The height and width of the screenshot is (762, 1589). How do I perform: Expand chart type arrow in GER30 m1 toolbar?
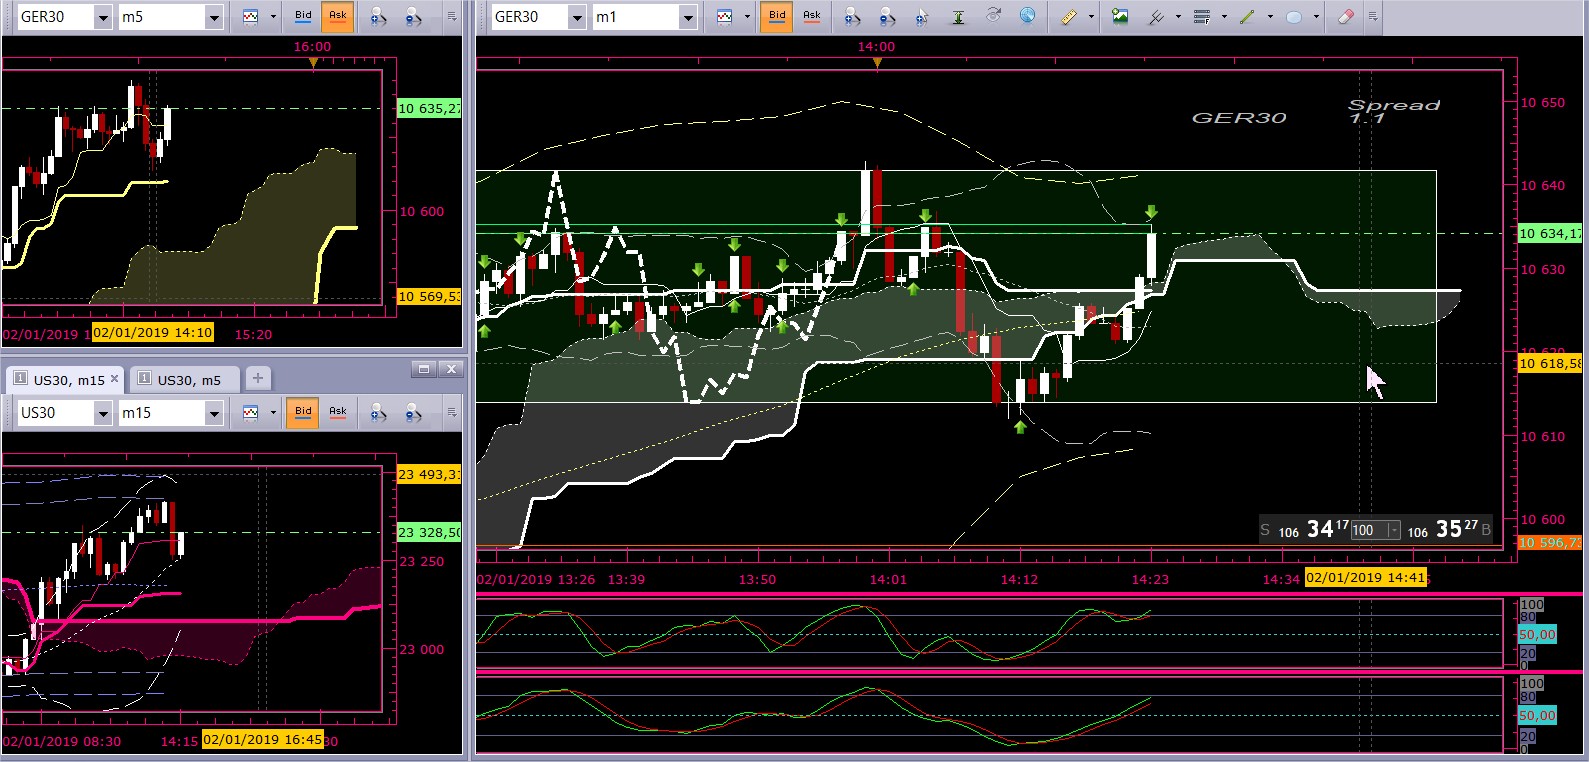tap(746, 17)
